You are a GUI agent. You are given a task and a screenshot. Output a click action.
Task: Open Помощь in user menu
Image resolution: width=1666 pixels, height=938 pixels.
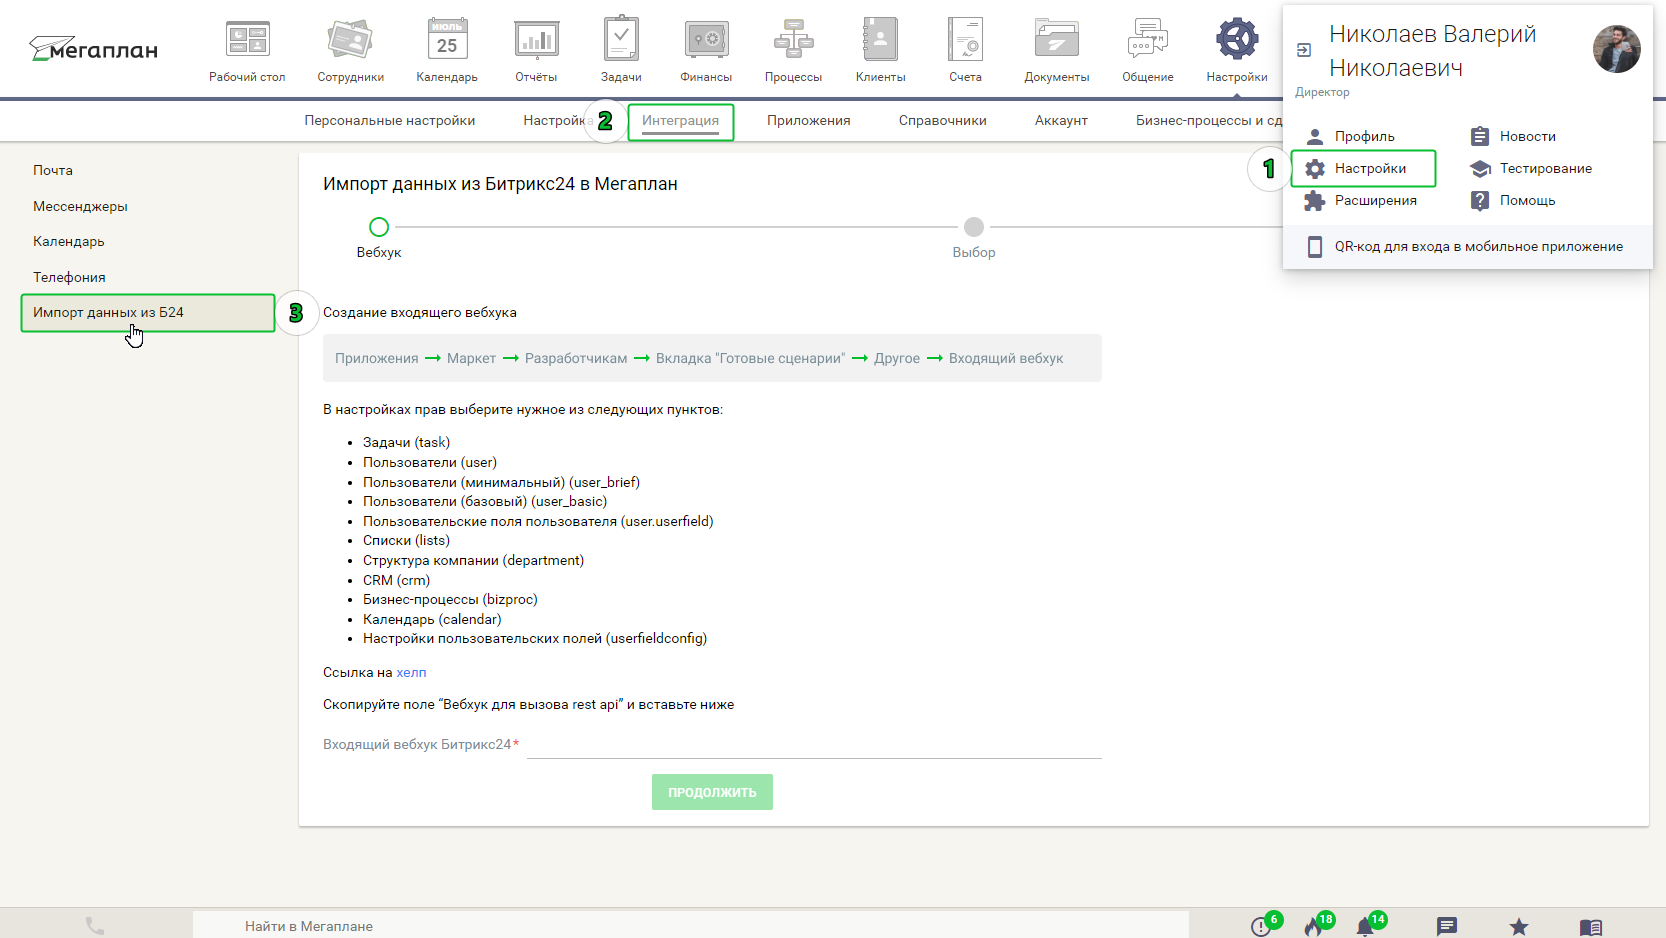coord(1513,200)
